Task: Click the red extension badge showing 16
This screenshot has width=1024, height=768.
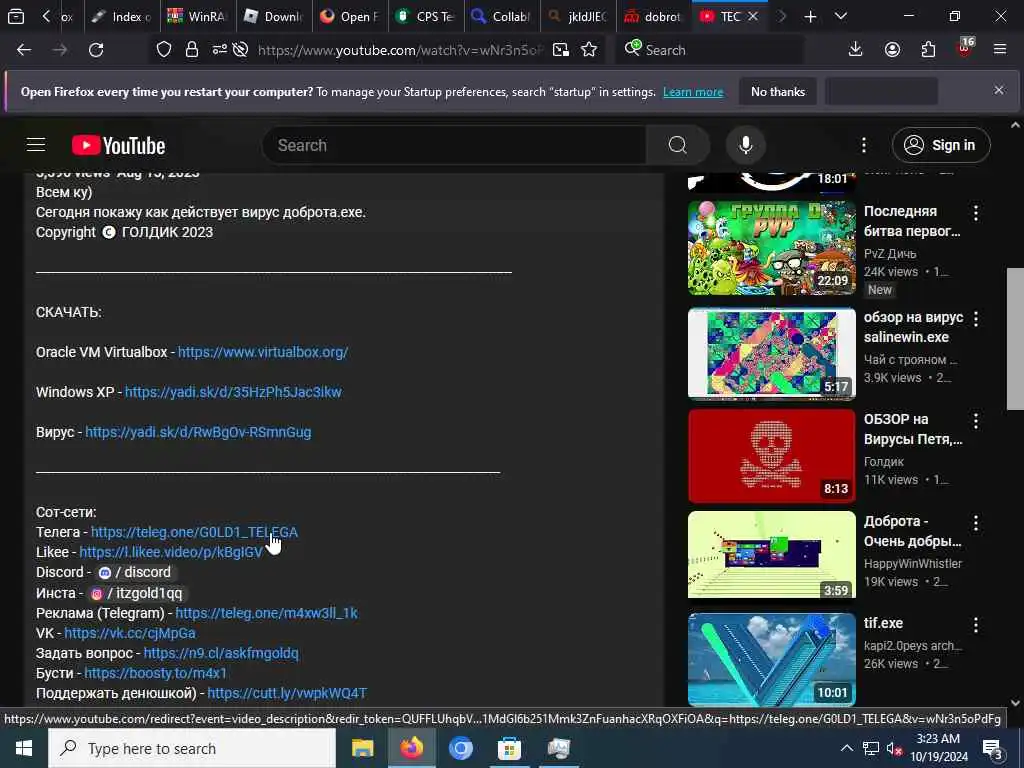Action: click(965, 47)
